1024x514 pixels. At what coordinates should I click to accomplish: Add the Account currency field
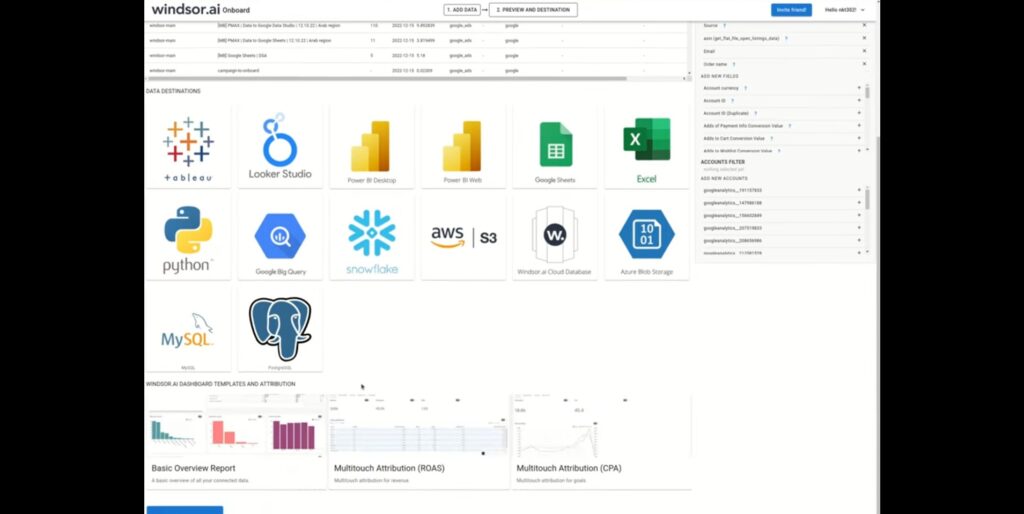pos(859,88)
